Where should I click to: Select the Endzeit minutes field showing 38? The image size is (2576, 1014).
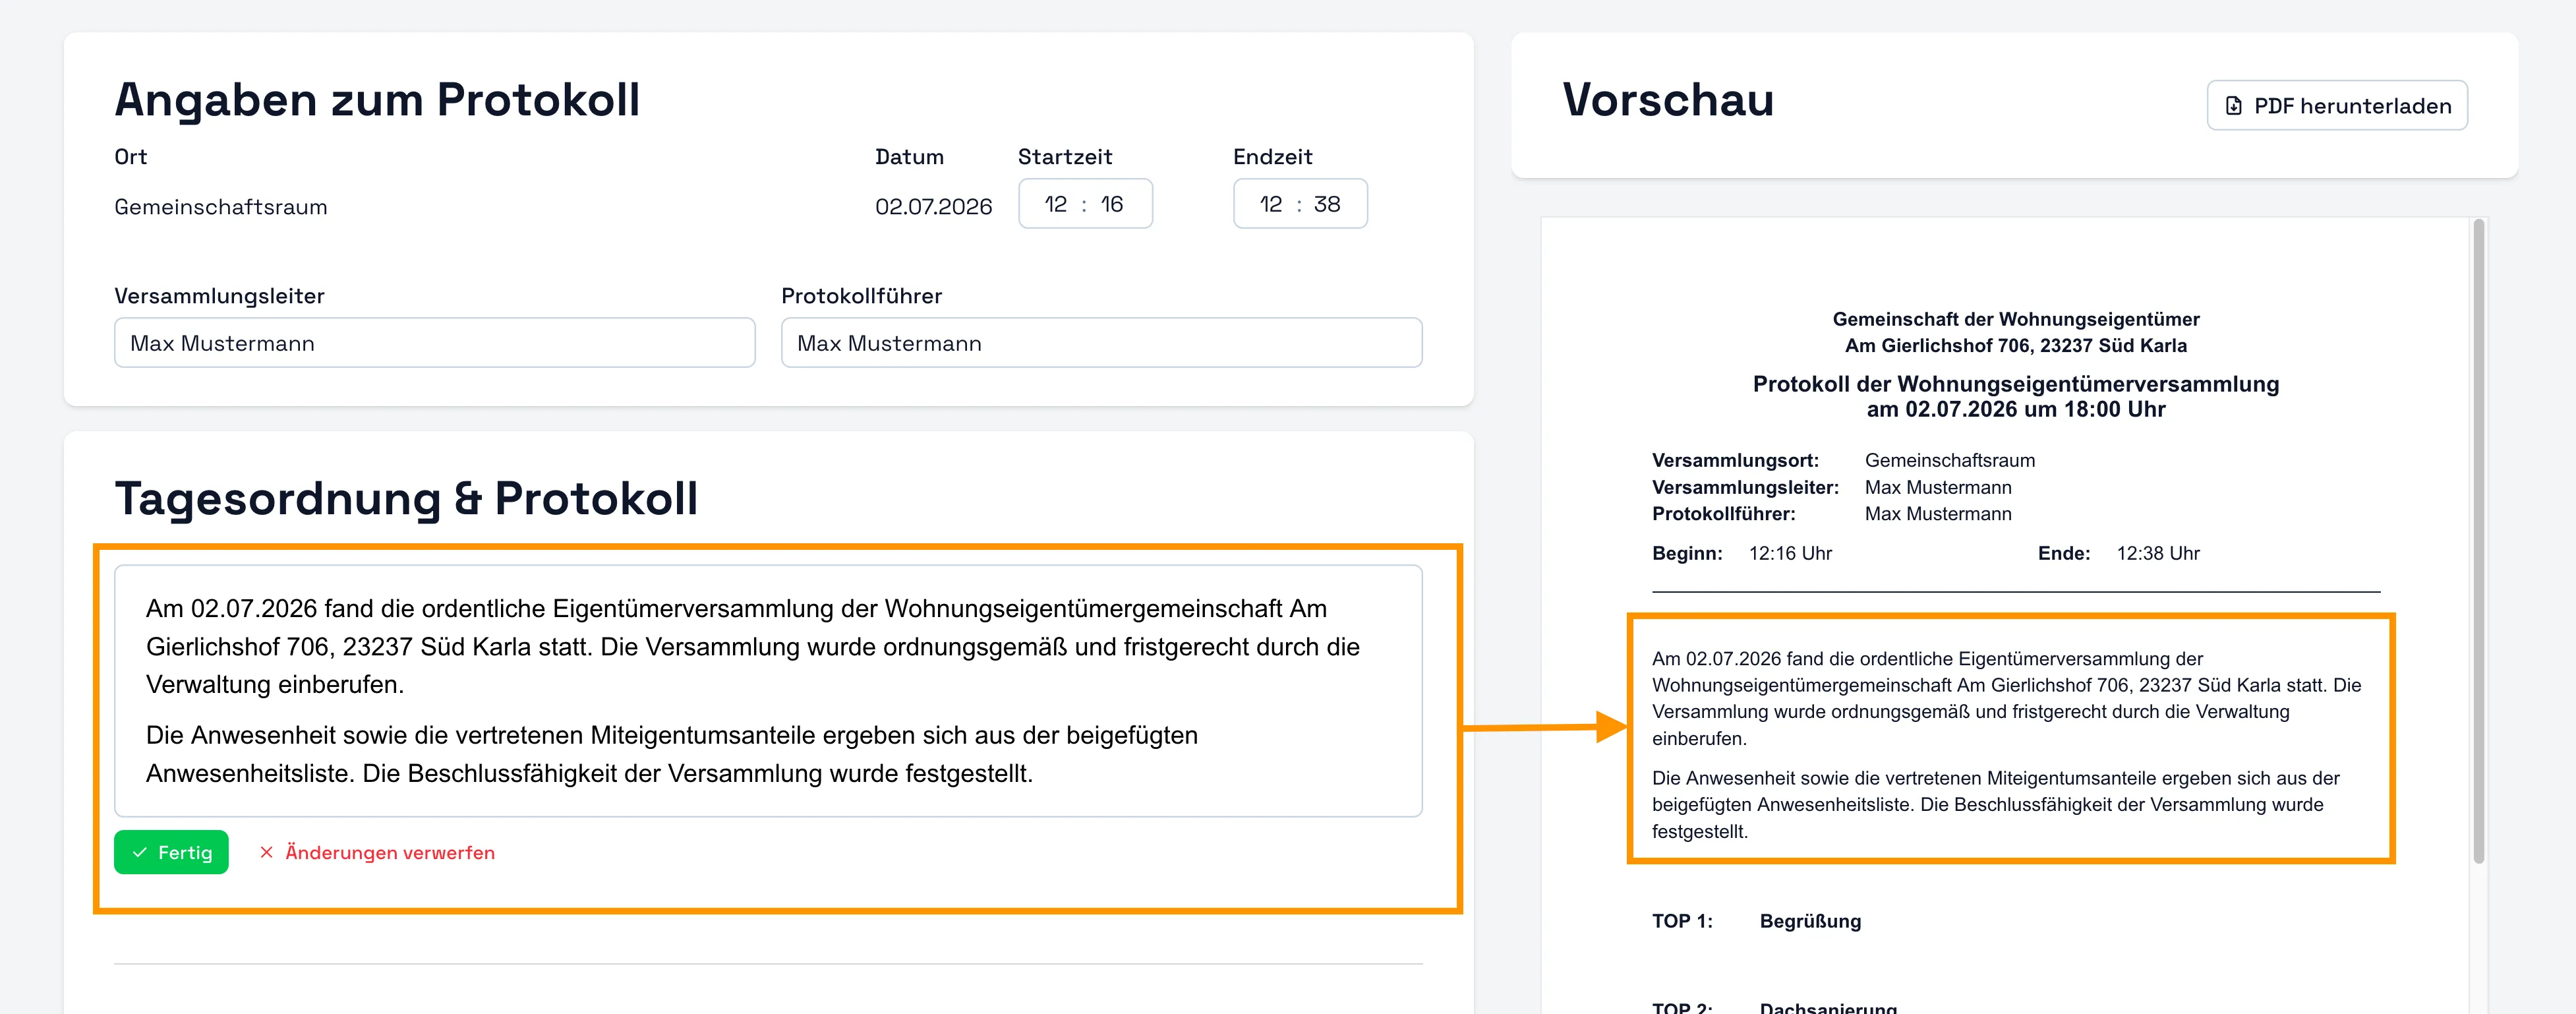click(1330, 203)
